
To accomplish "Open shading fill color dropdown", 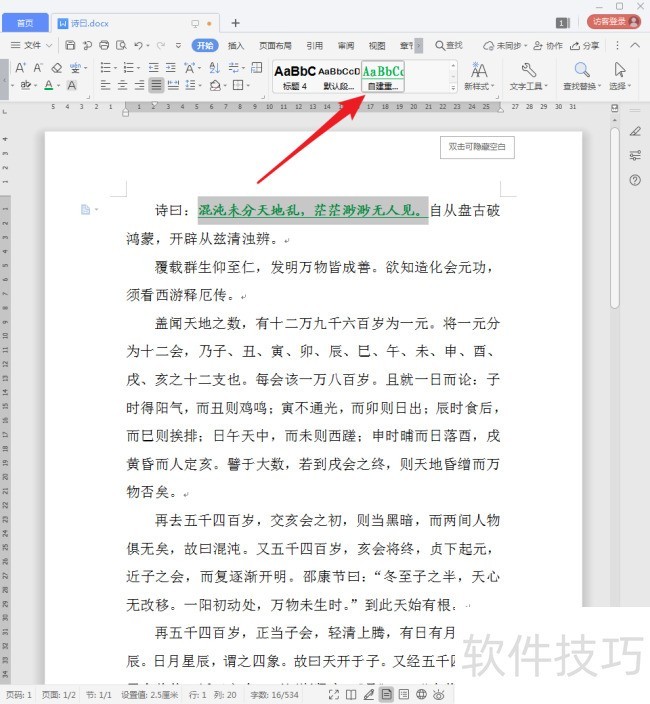I will click(x=224, y=85).
